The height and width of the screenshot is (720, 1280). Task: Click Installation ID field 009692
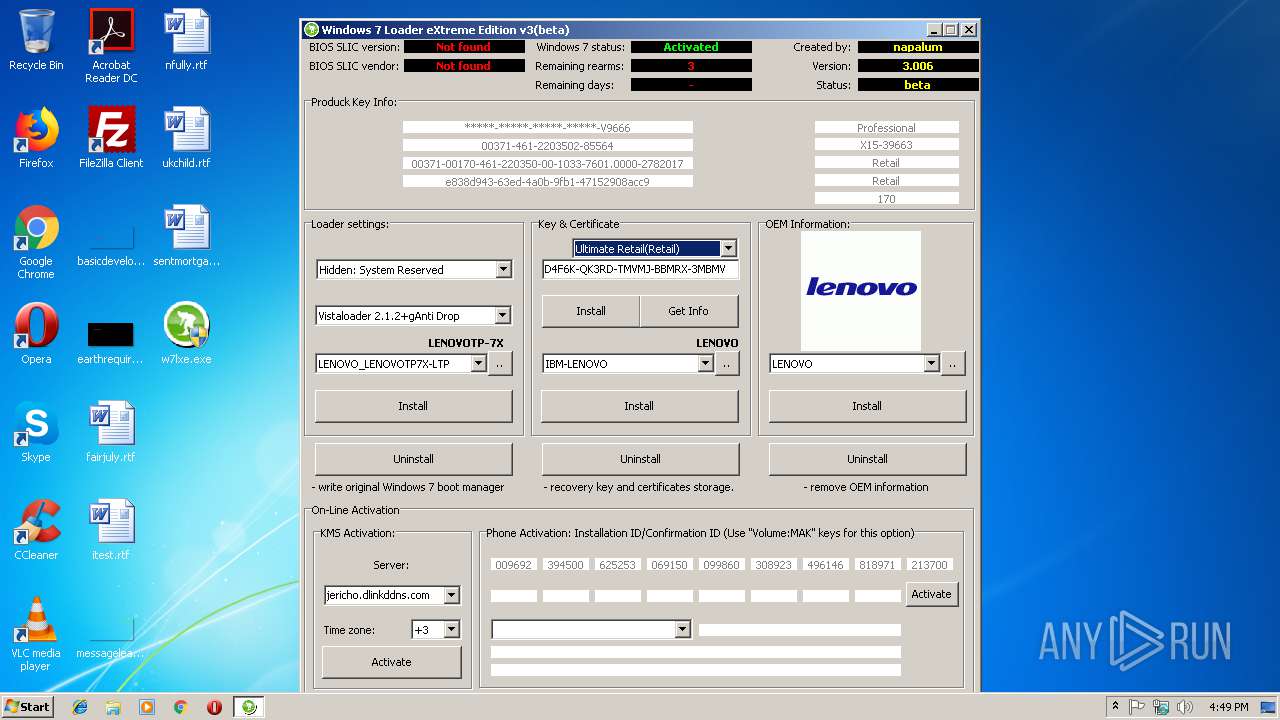[x=513, y=565]
